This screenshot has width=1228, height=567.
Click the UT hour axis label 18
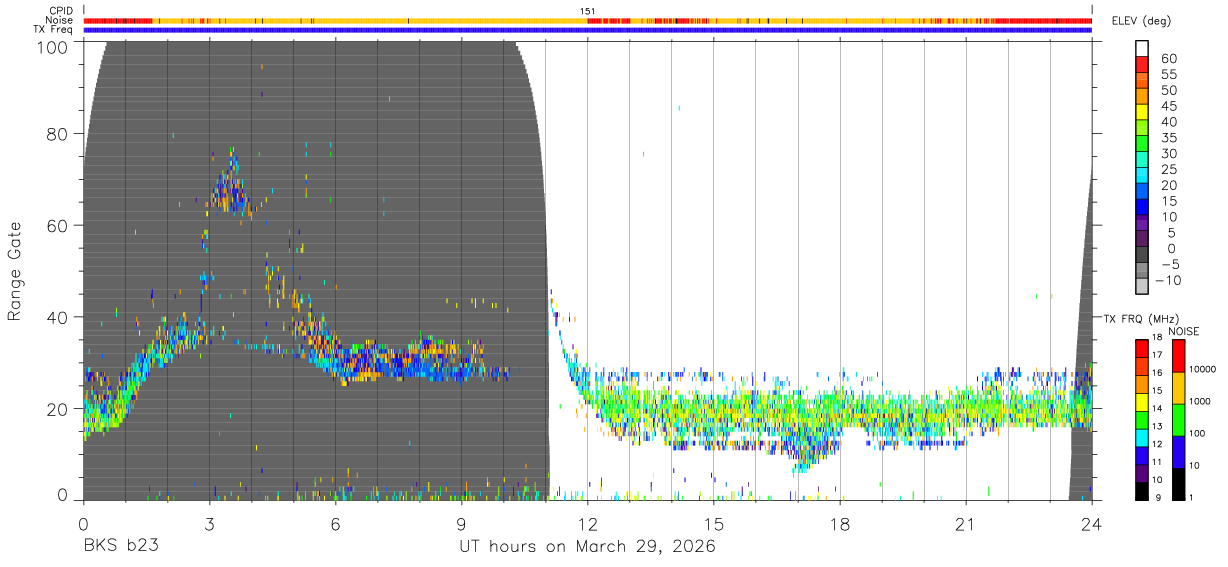pyautogui.click(x=840, y=523)
